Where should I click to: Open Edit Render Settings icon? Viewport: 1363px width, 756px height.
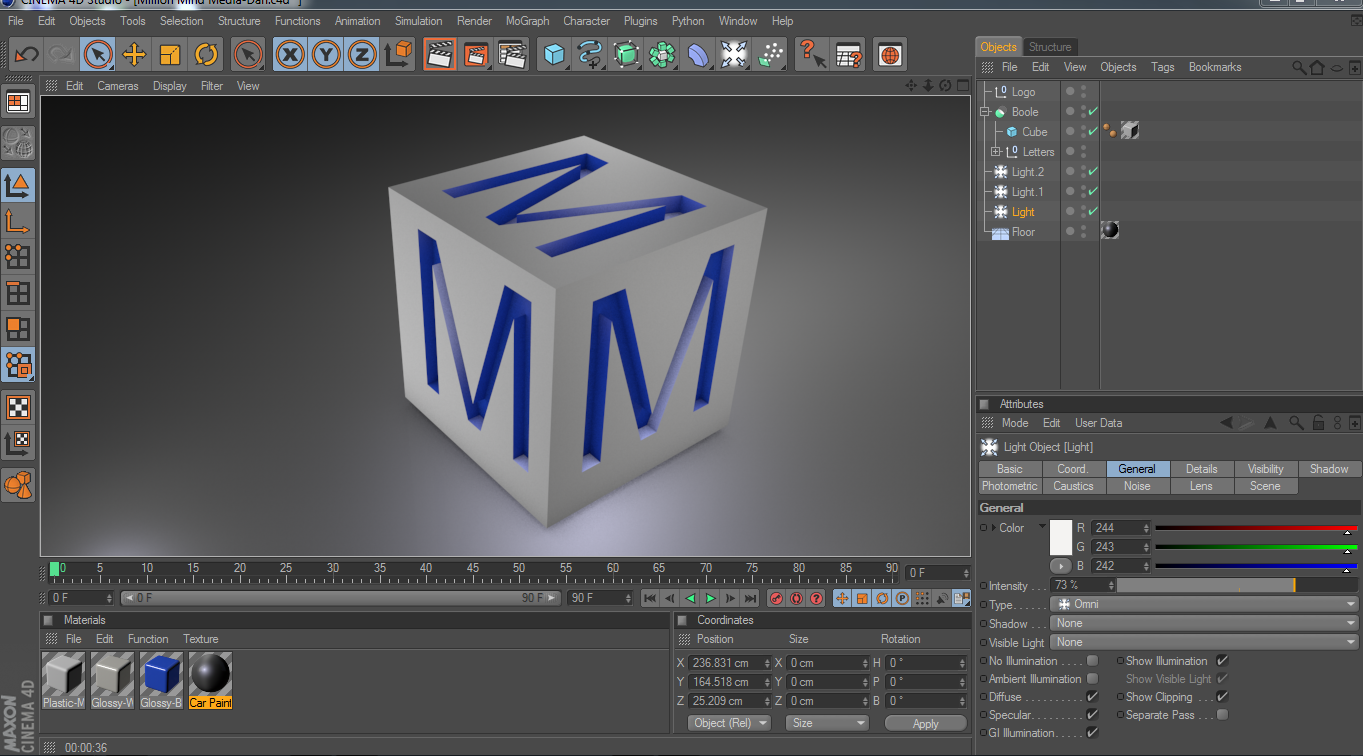click(512, 54)
